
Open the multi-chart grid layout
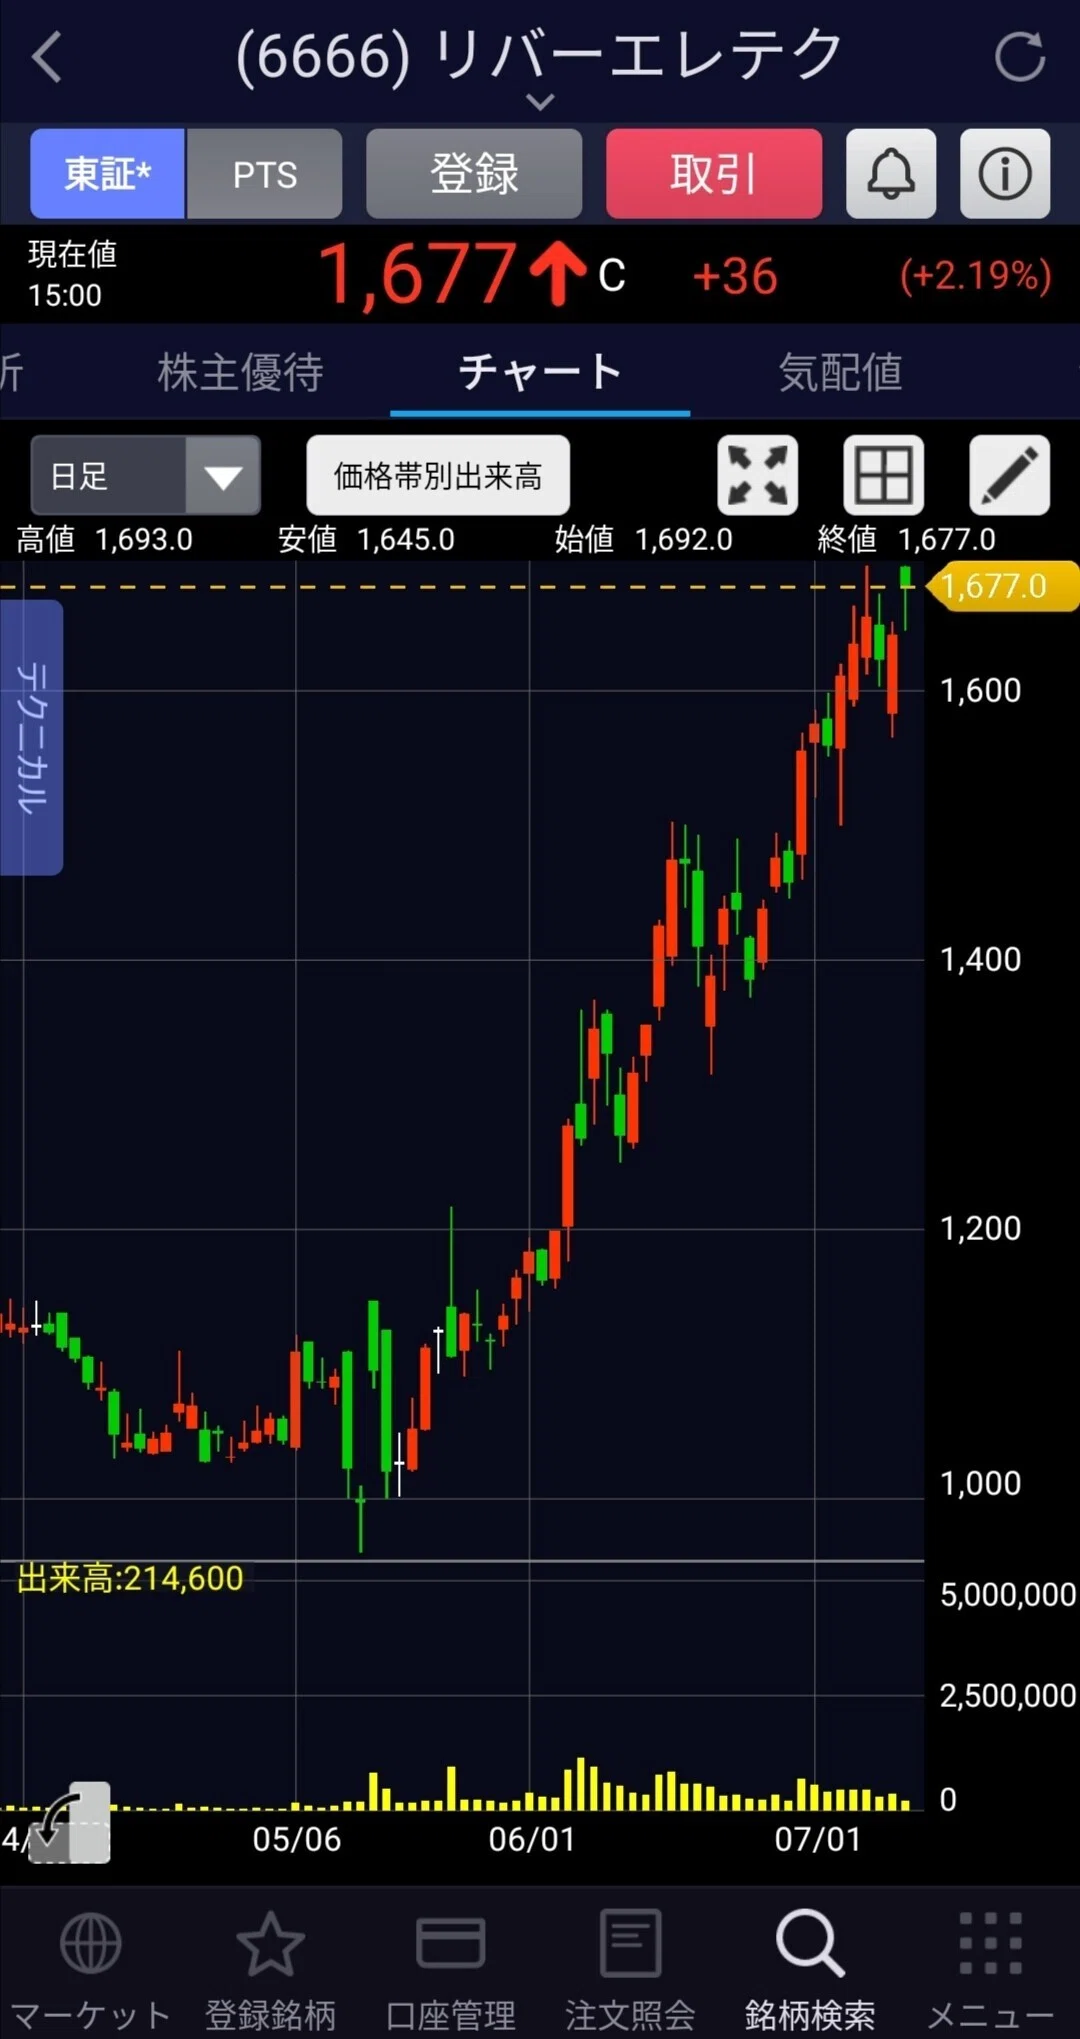[x=884, y=475]
